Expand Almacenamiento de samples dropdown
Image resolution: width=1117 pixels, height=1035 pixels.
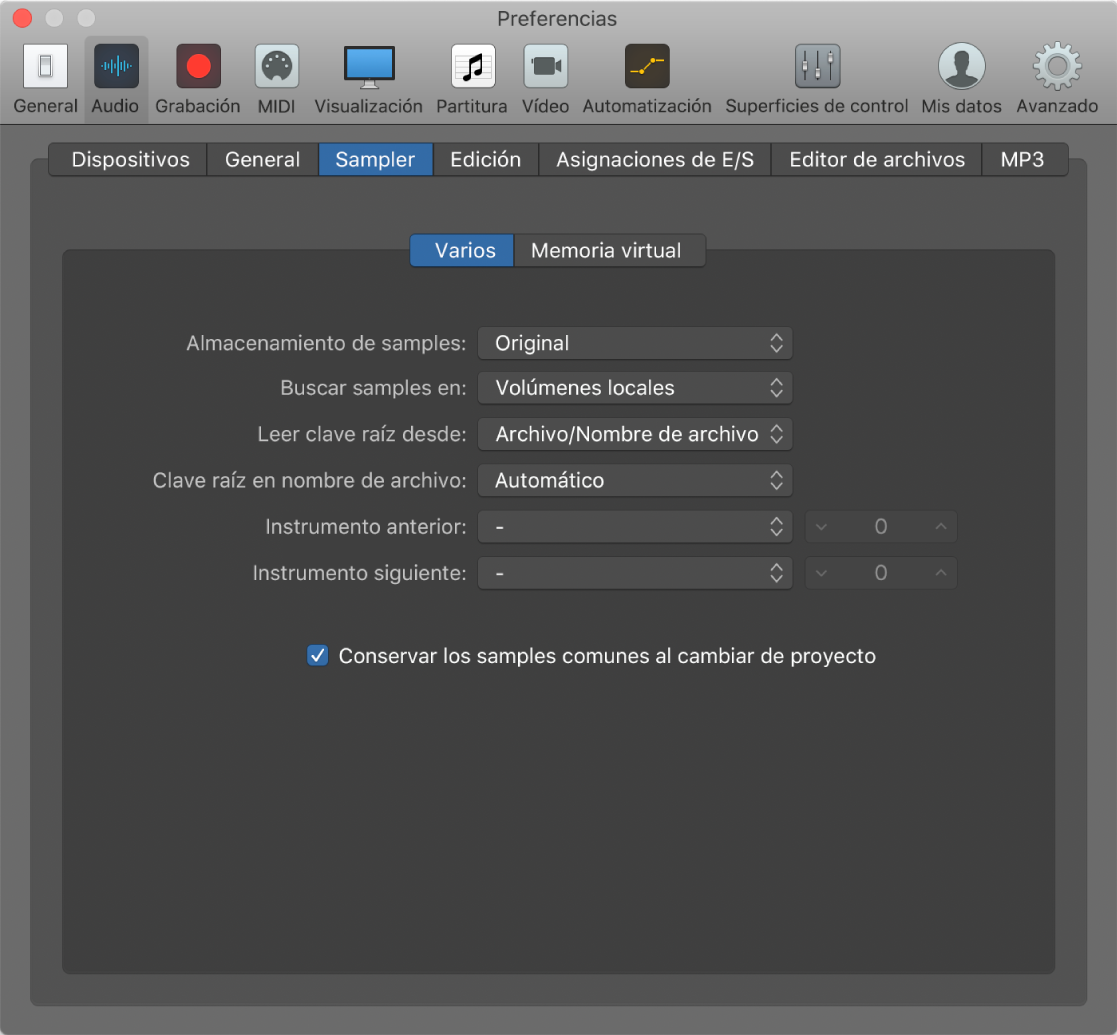(x=634, y=343)
